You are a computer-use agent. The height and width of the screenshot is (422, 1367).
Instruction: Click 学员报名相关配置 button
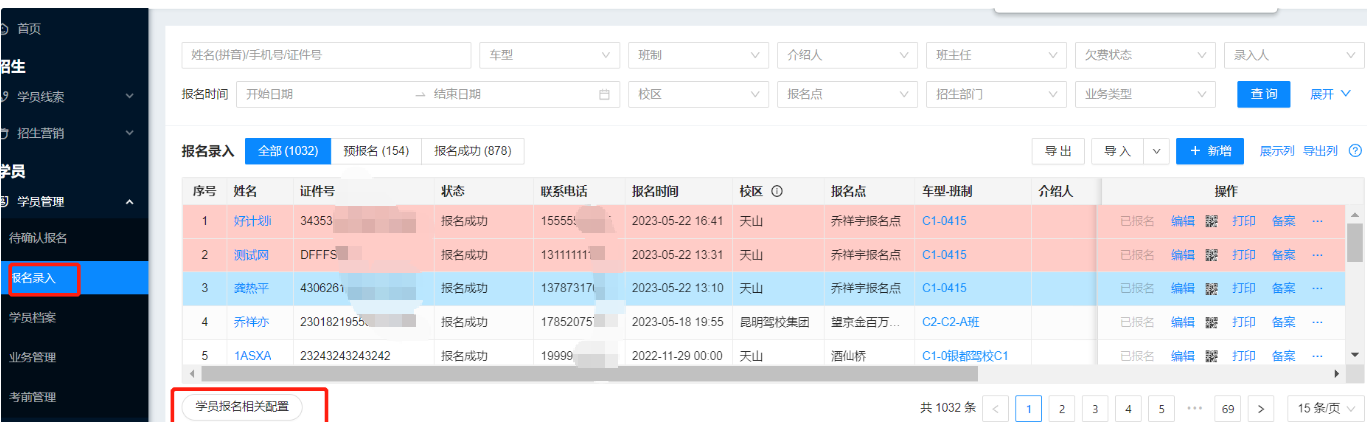tap(242, 408)
